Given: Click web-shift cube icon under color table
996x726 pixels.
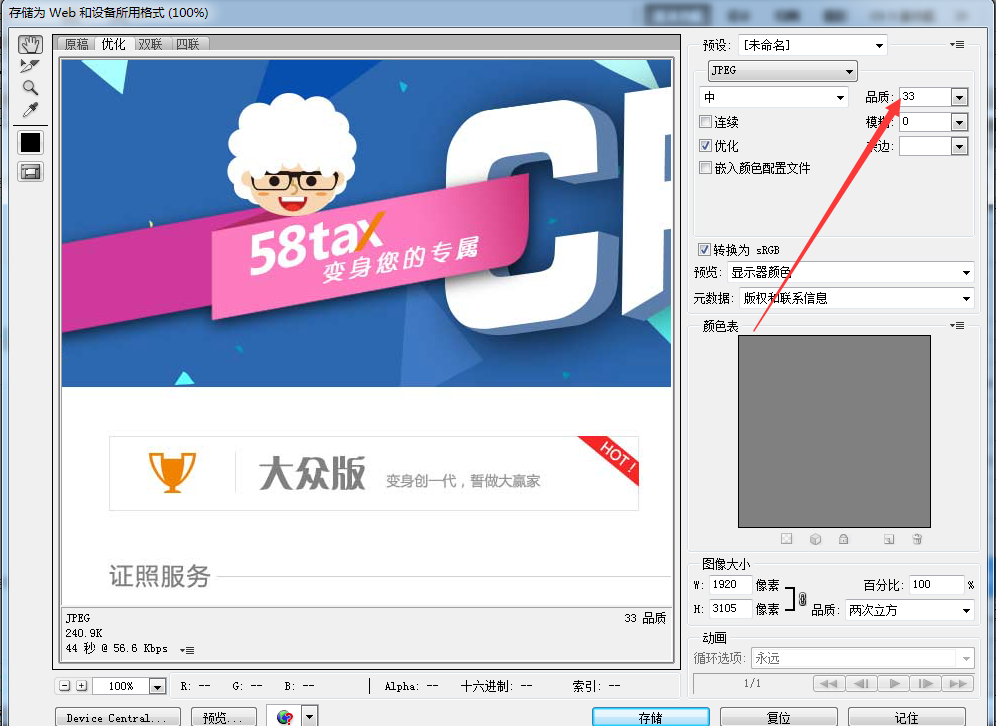Looking at the screenshot, I should click(816, 539).
